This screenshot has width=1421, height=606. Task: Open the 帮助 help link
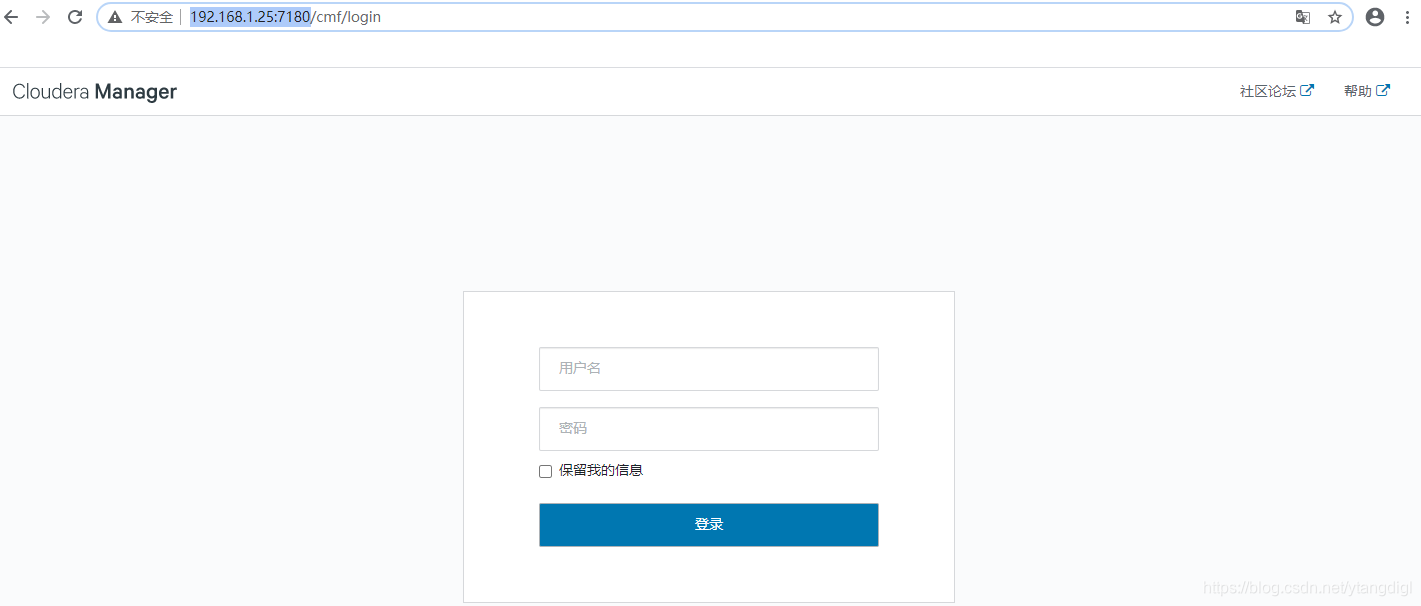1359,90
